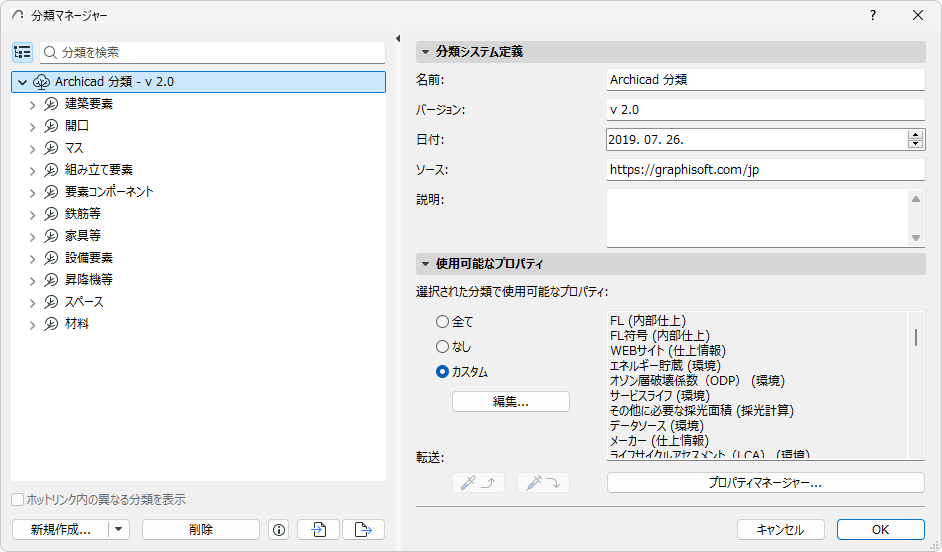Click the 説明 description text area

pos(757,217)
